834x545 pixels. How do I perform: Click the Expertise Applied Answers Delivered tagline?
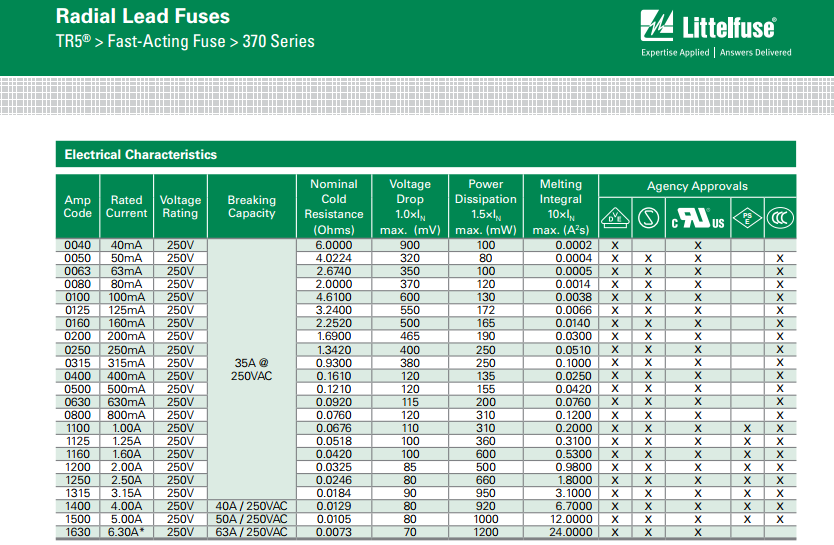[x=715, y=53]
